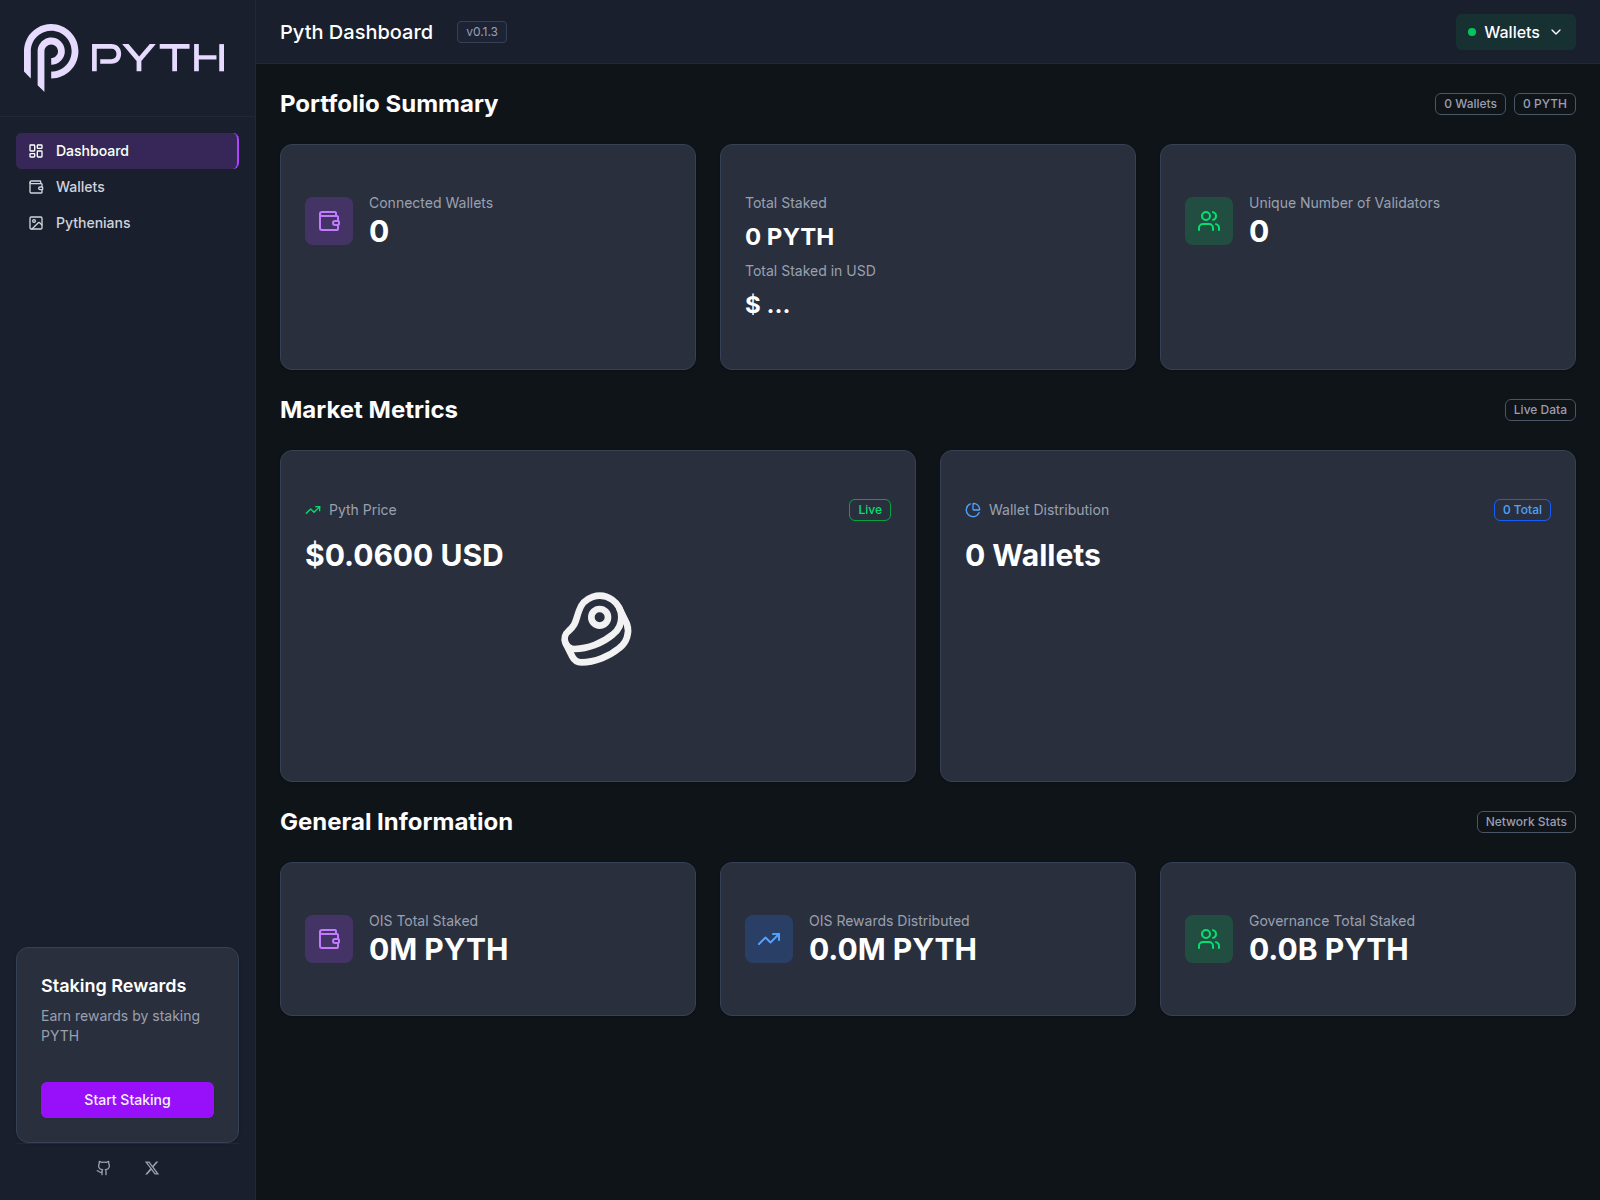Image resolution: width=1600 pixels, height=1200 pixels.
Task: Click the Start Staking button
Action: point(127,1100)
